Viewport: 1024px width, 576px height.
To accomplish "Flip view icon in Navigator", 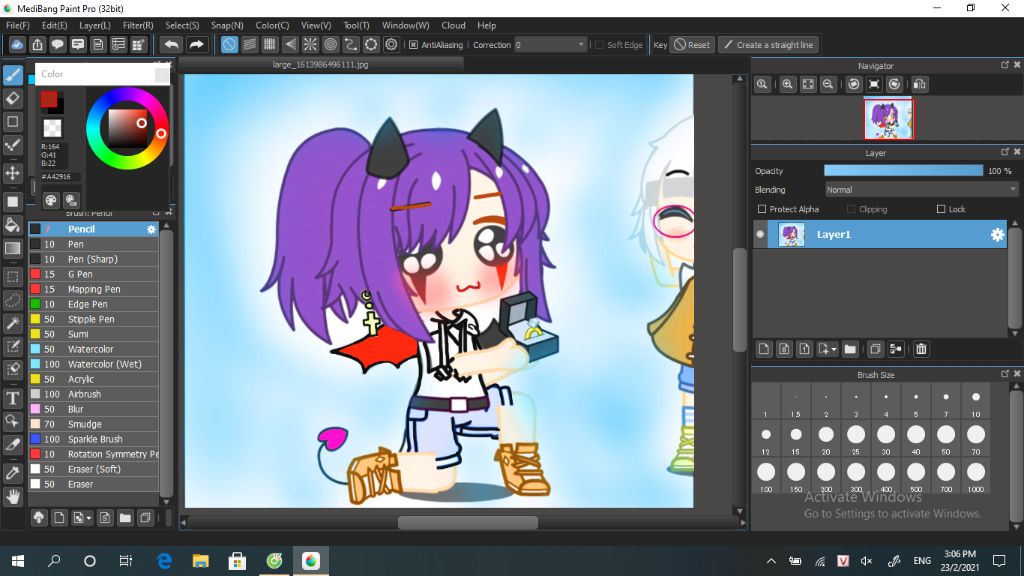I will pos(920,84).
